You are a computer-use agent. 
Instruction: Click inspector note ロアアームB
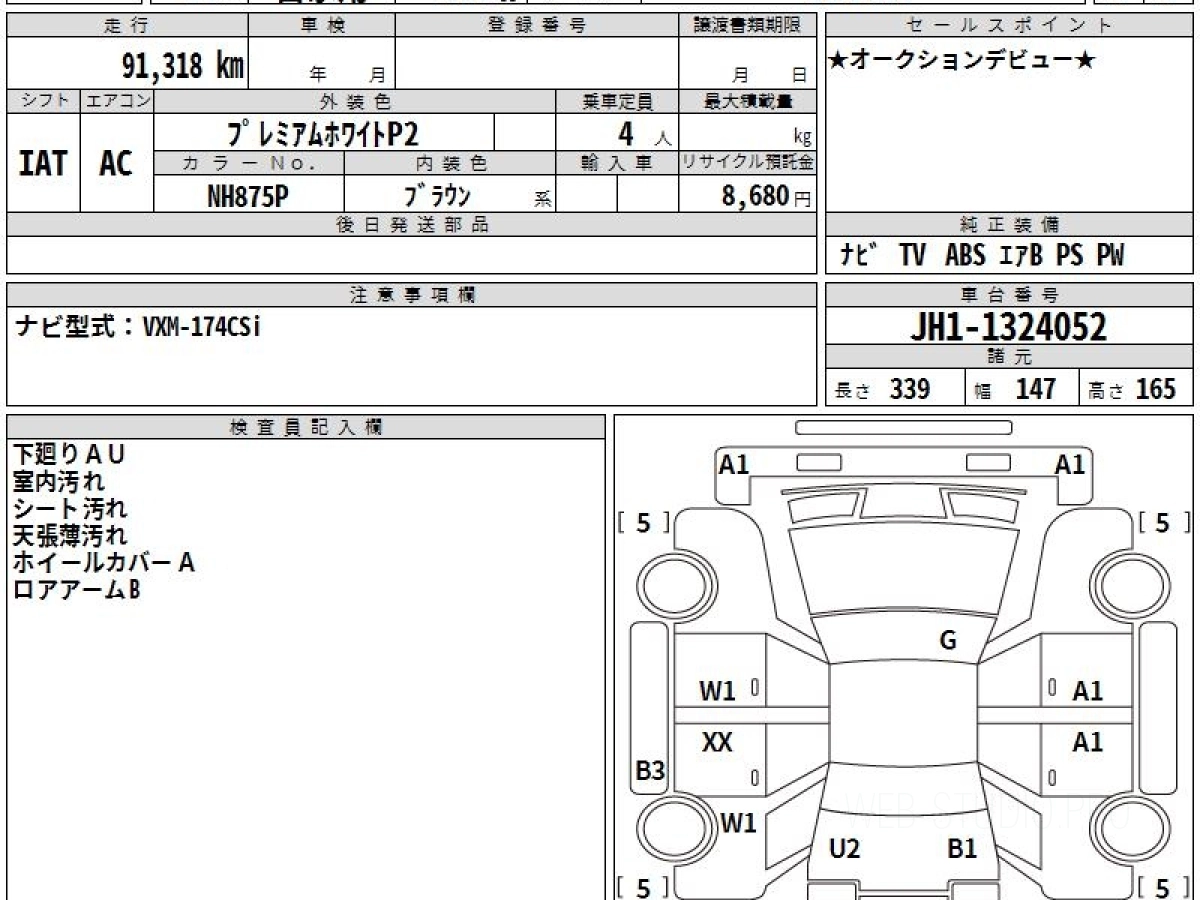pyautogui.click(x=76, y=590)
